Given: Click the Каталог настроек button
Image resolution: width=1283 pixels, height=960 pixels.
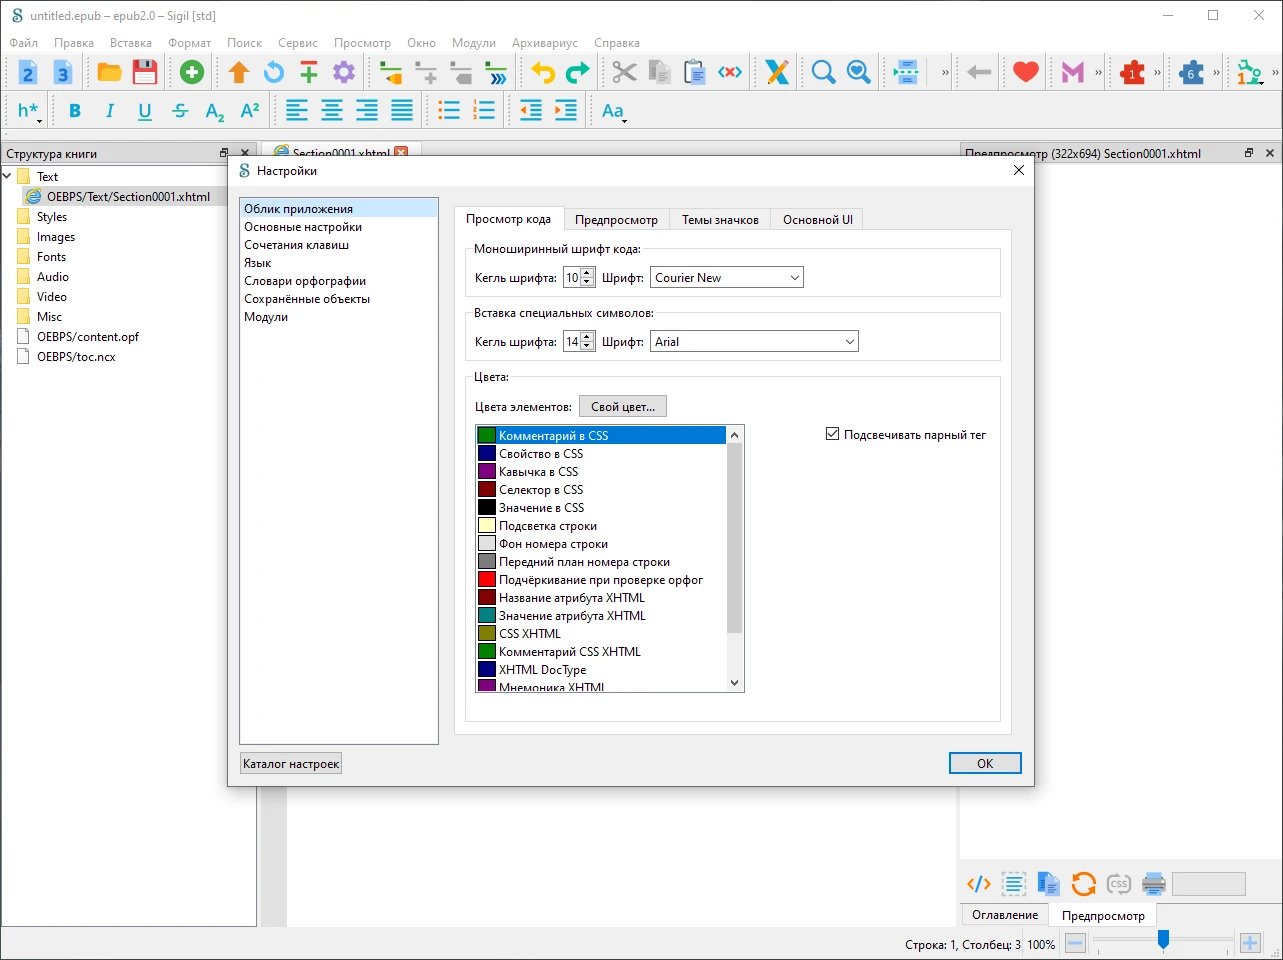Looking at the screenshot, I should [x=291, y=764].
